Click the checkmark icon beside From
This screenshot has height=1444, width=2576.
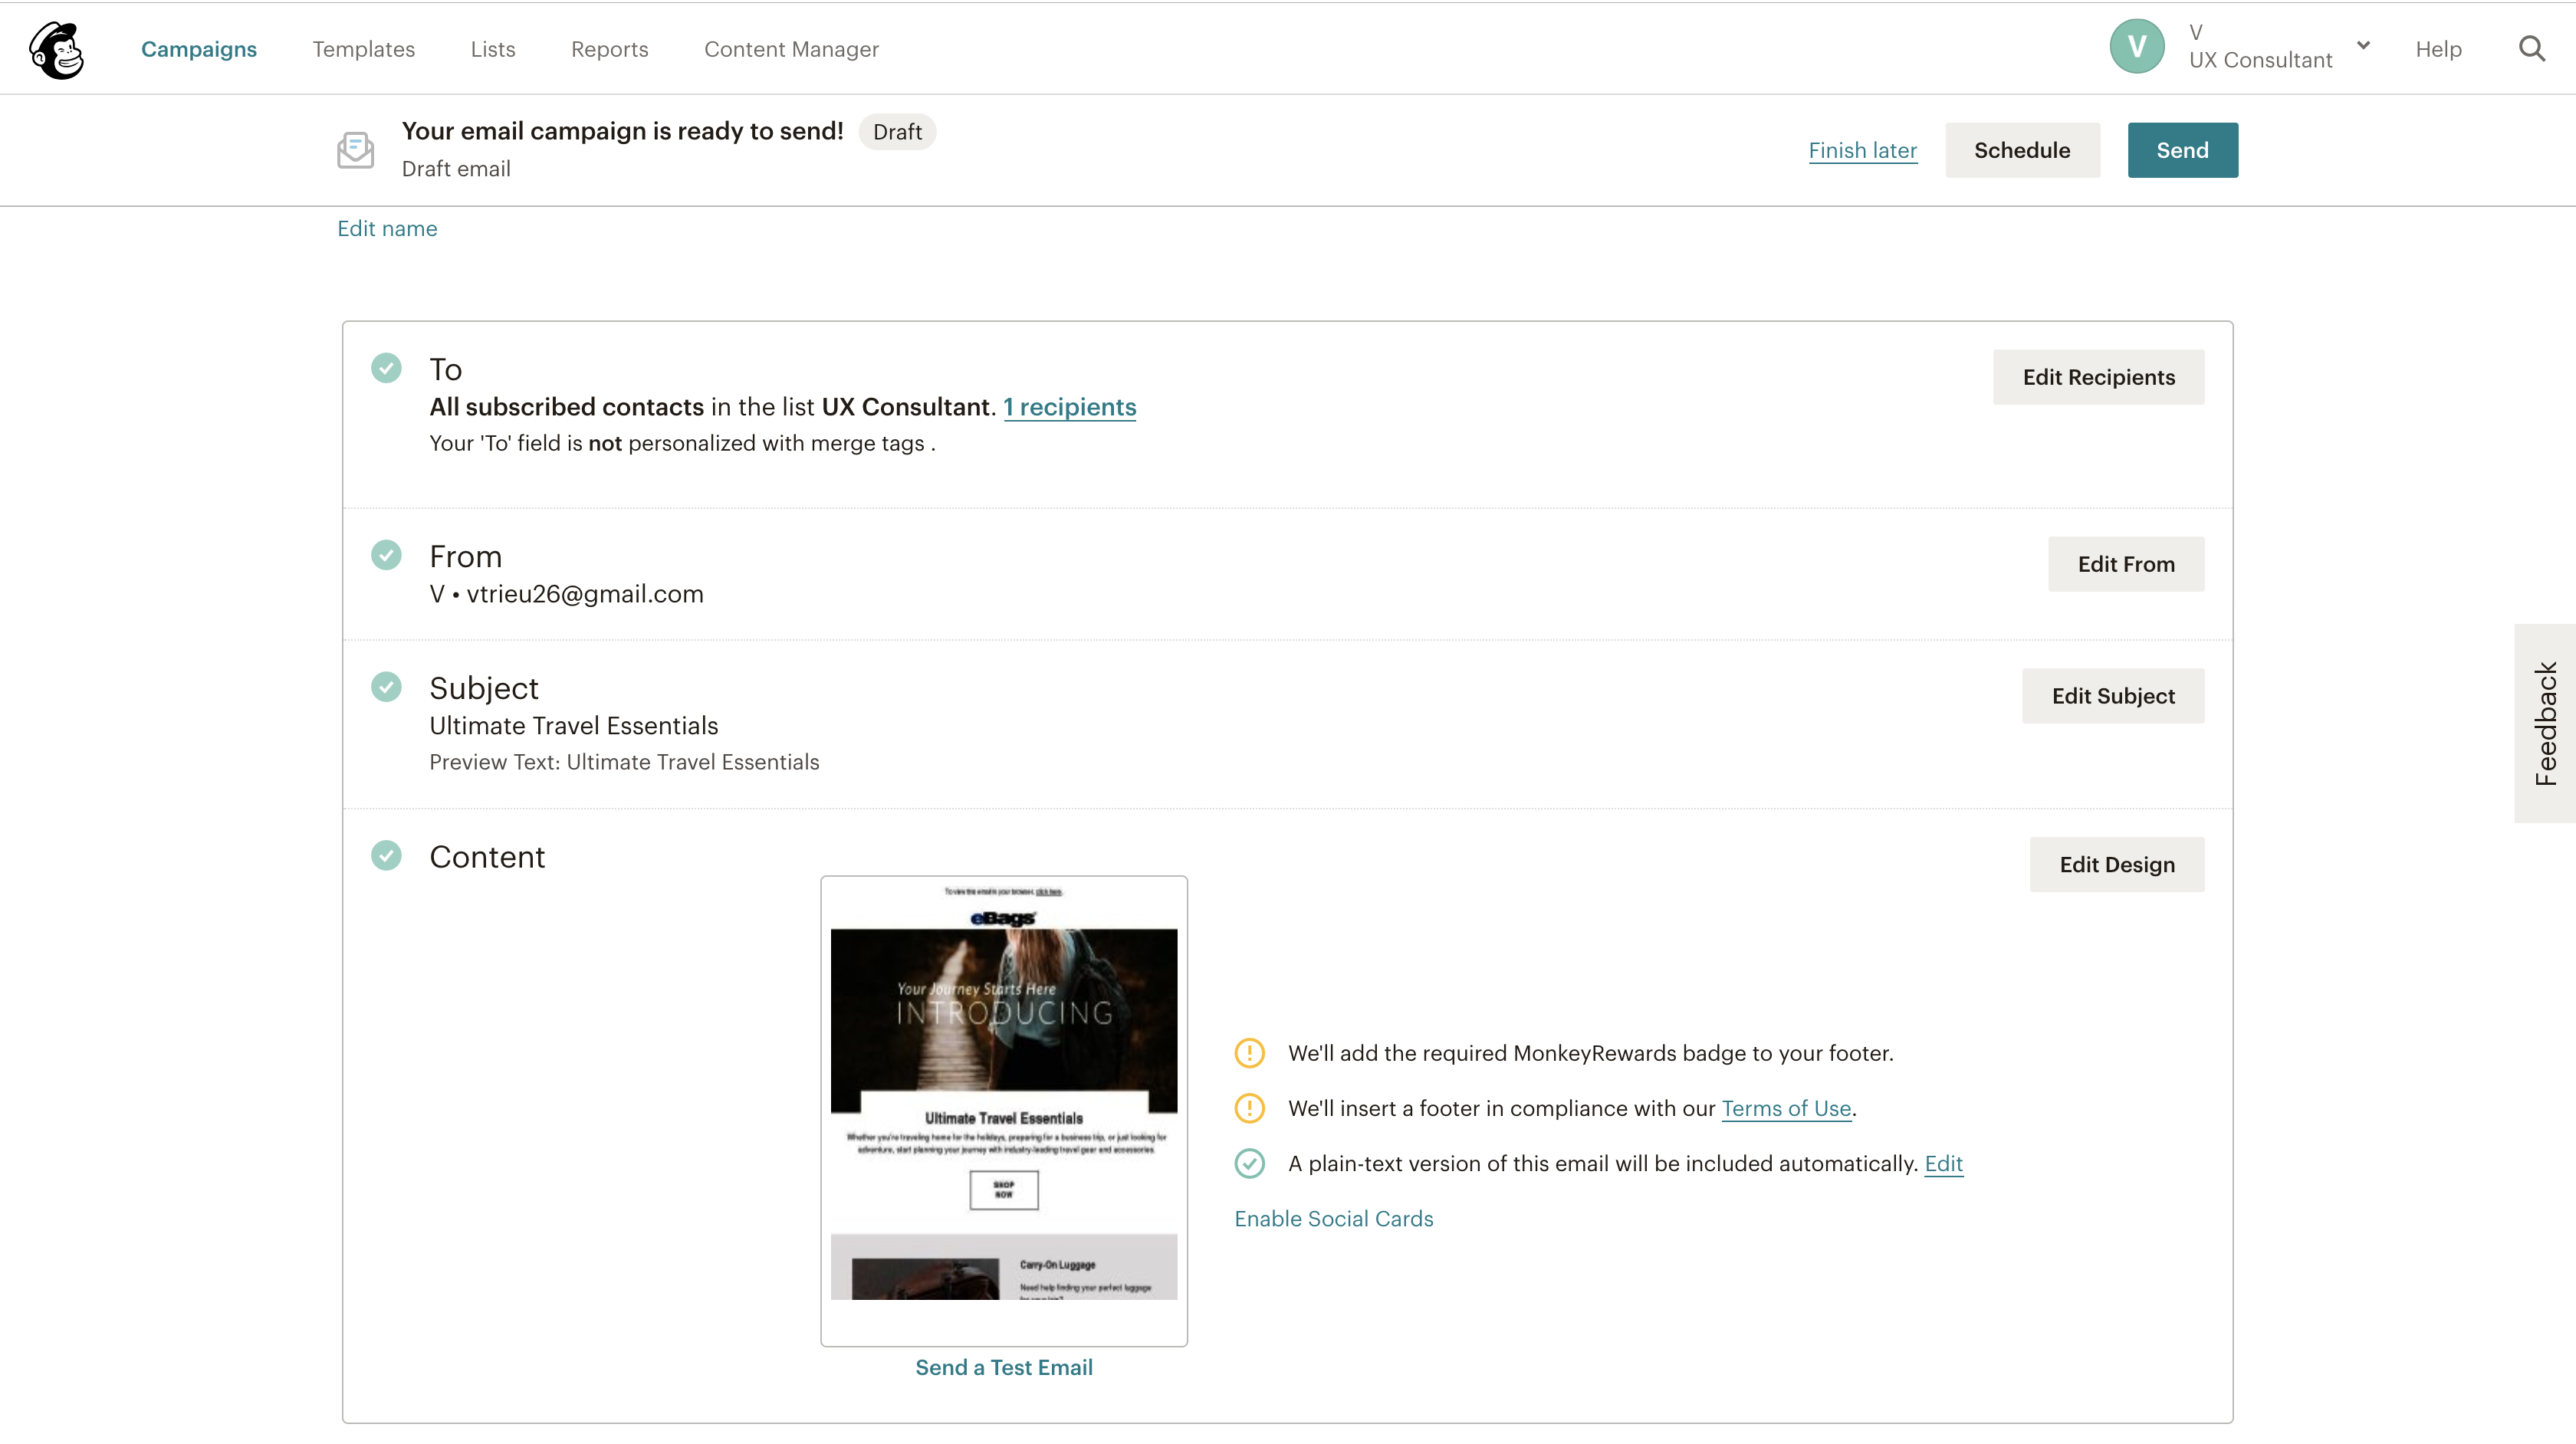tap(386, 555)
